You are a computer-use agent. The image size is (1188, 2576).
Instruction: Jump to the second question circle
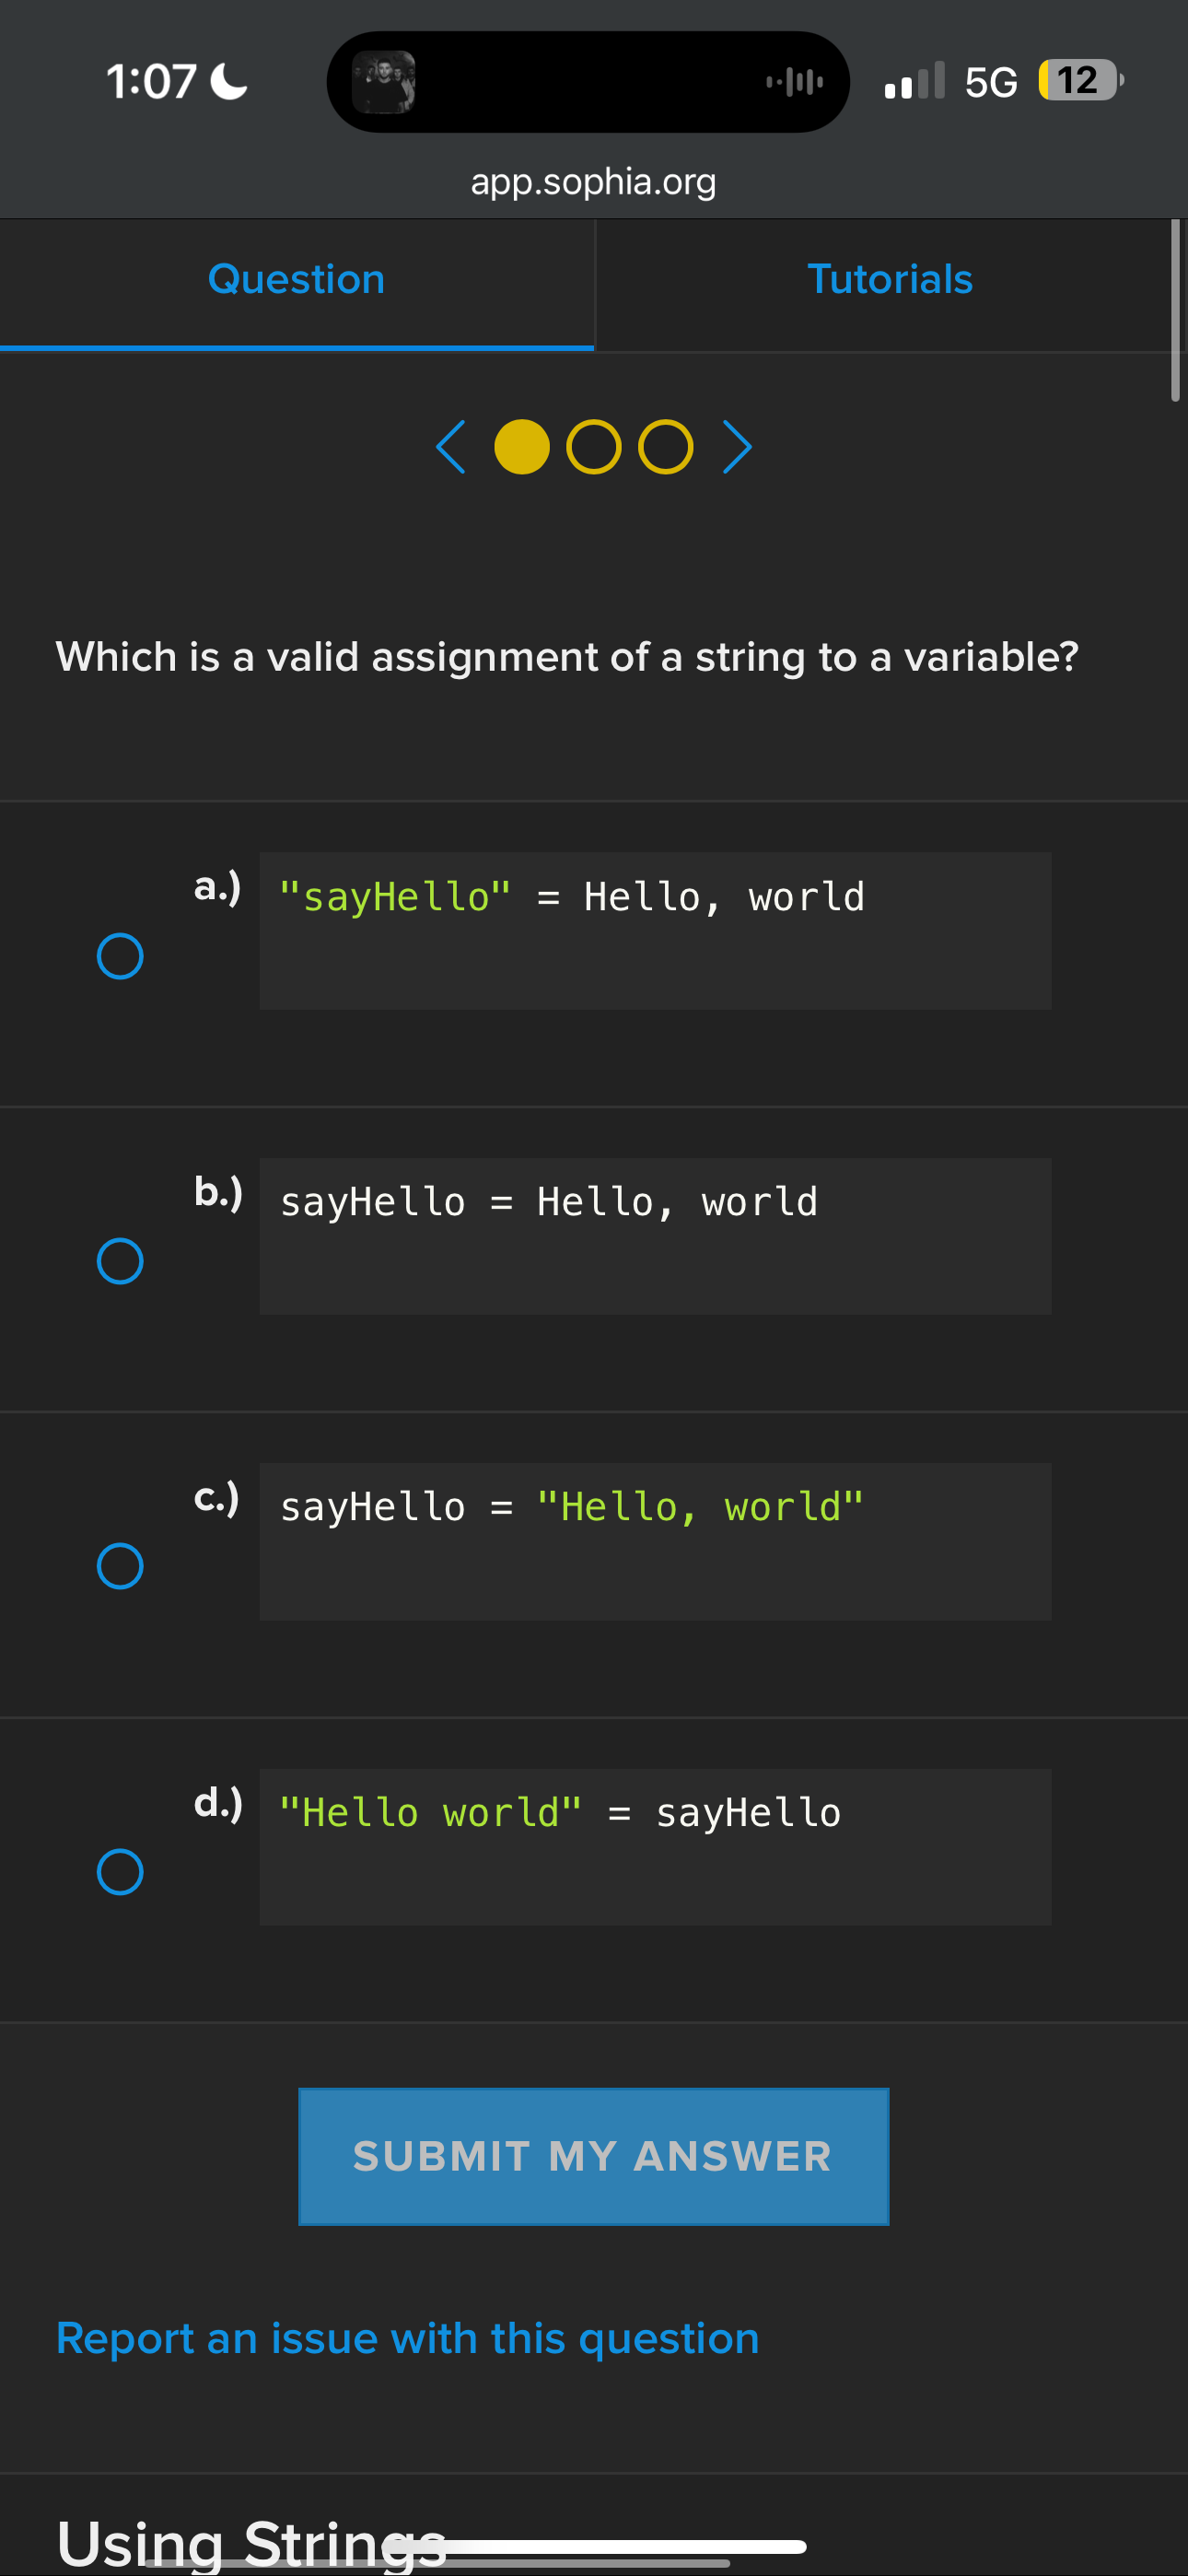[x=594, y=447]
